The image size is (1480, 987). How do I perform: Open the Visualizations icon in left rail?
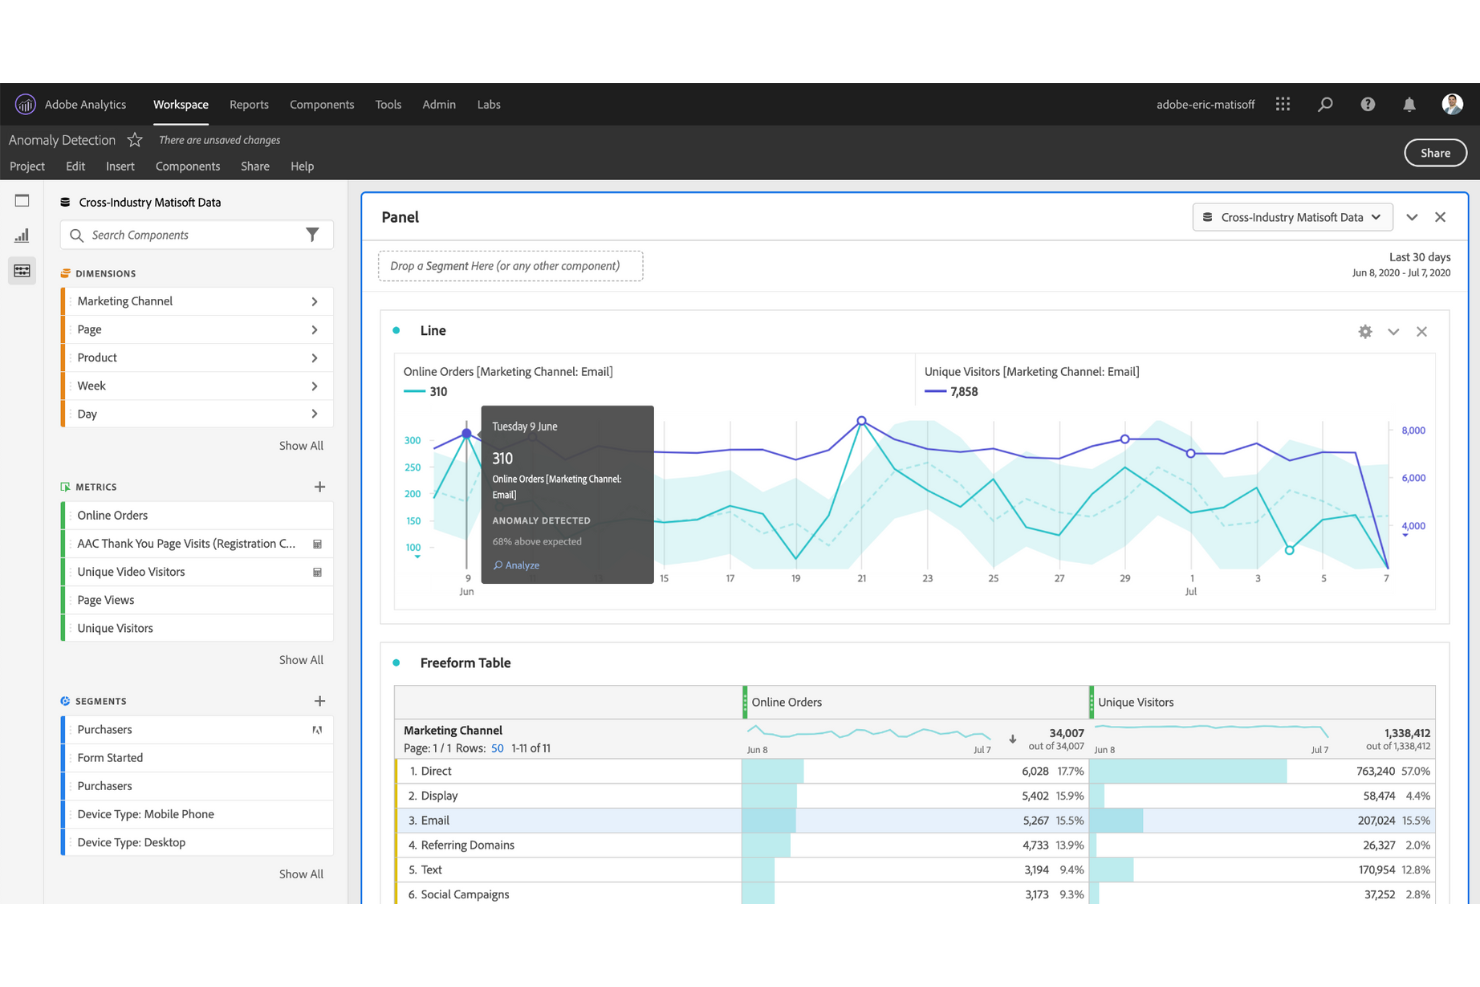pyautogui.click(x=22, y=236)
